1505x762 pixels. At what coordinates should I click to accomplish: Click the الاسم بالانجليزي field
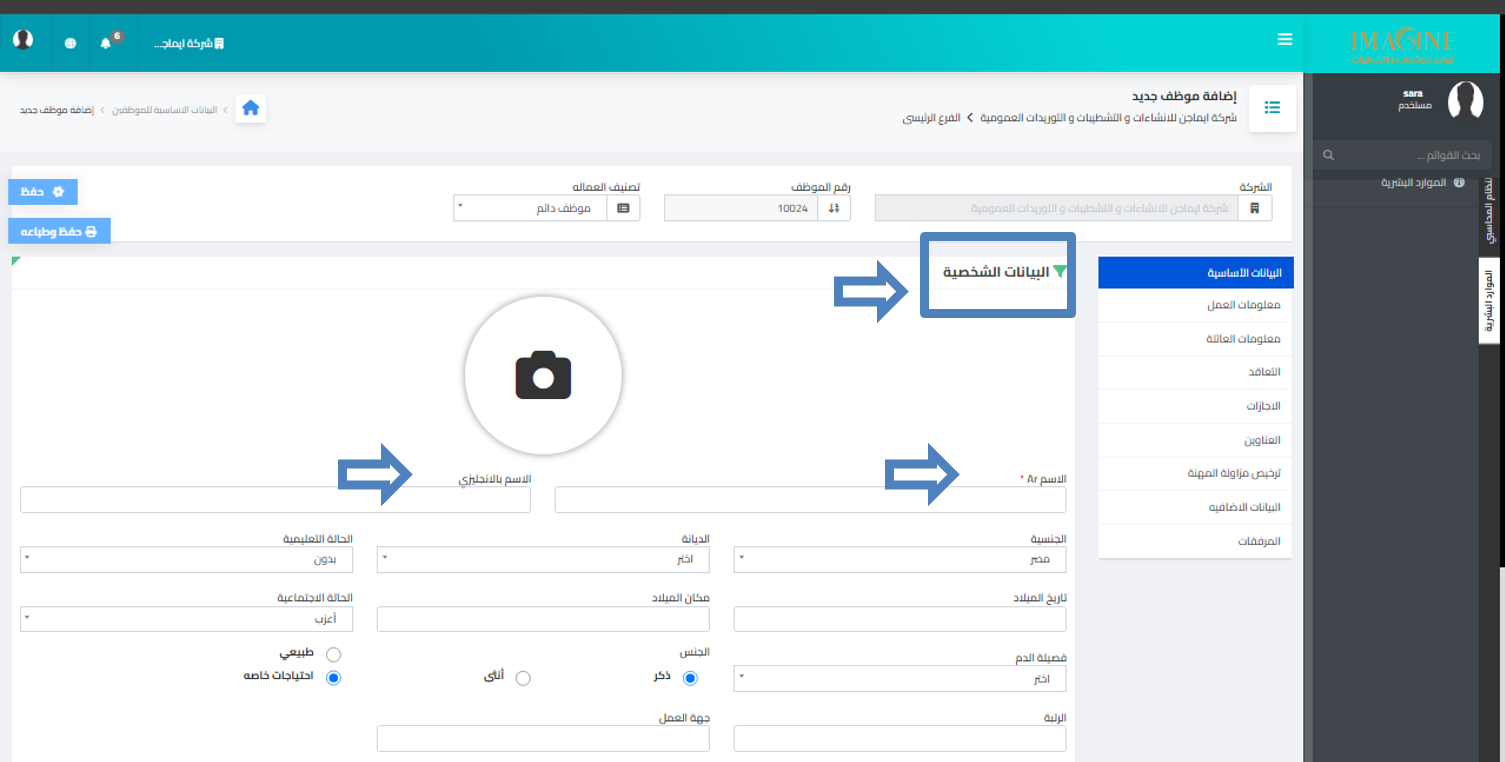pos(275,500)
